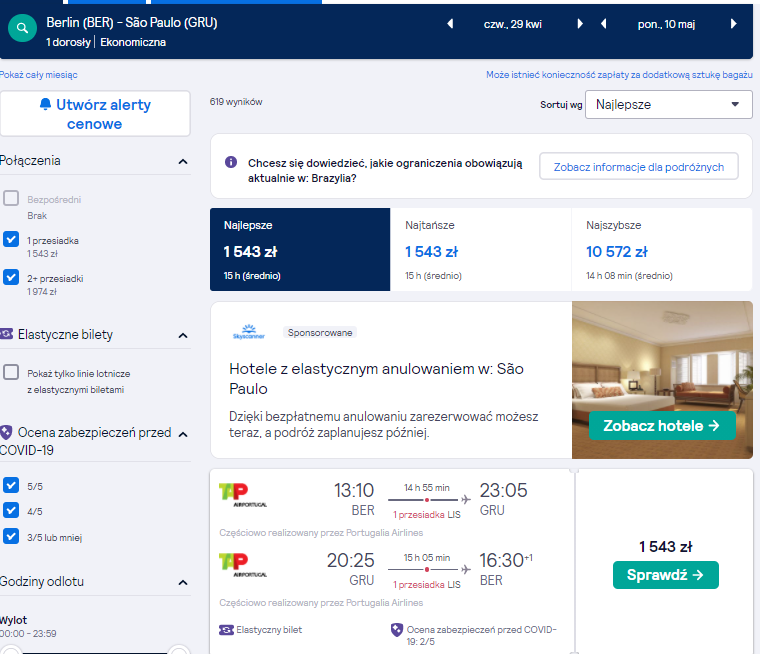Click the elastic tickets icon in sidebar
The width and height of the screenshot is (760, 654).
coord(6,334)
